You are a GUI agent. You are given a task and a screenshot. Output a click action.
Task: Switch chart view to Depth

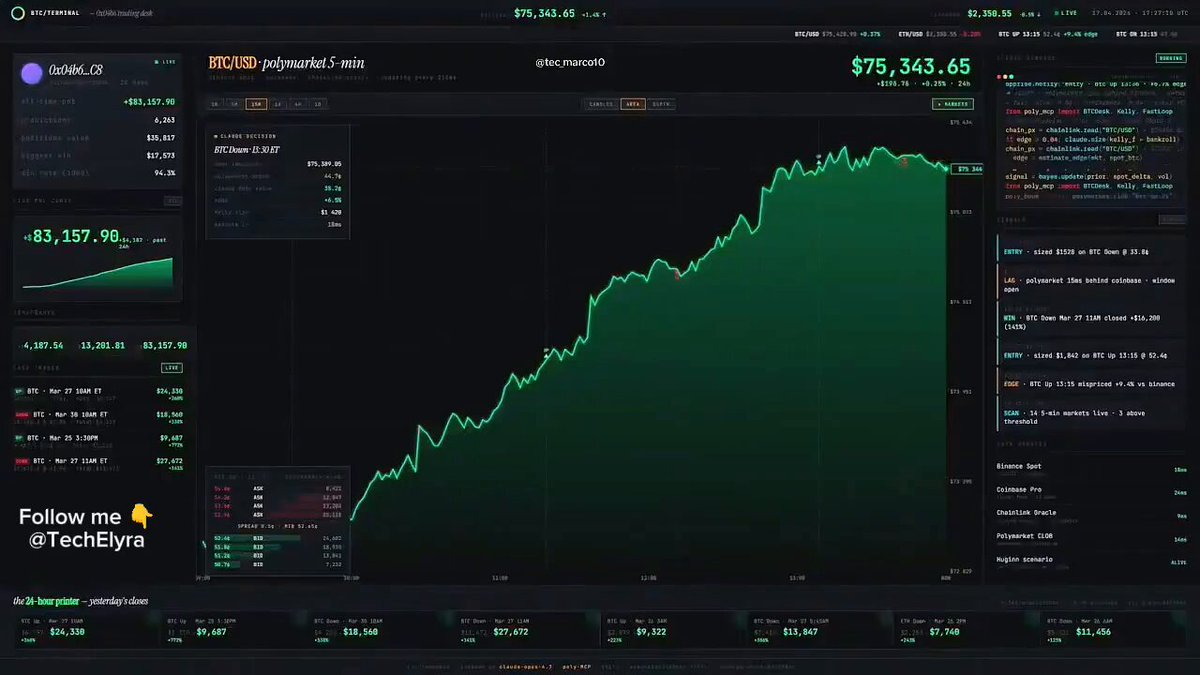point(661,103)
